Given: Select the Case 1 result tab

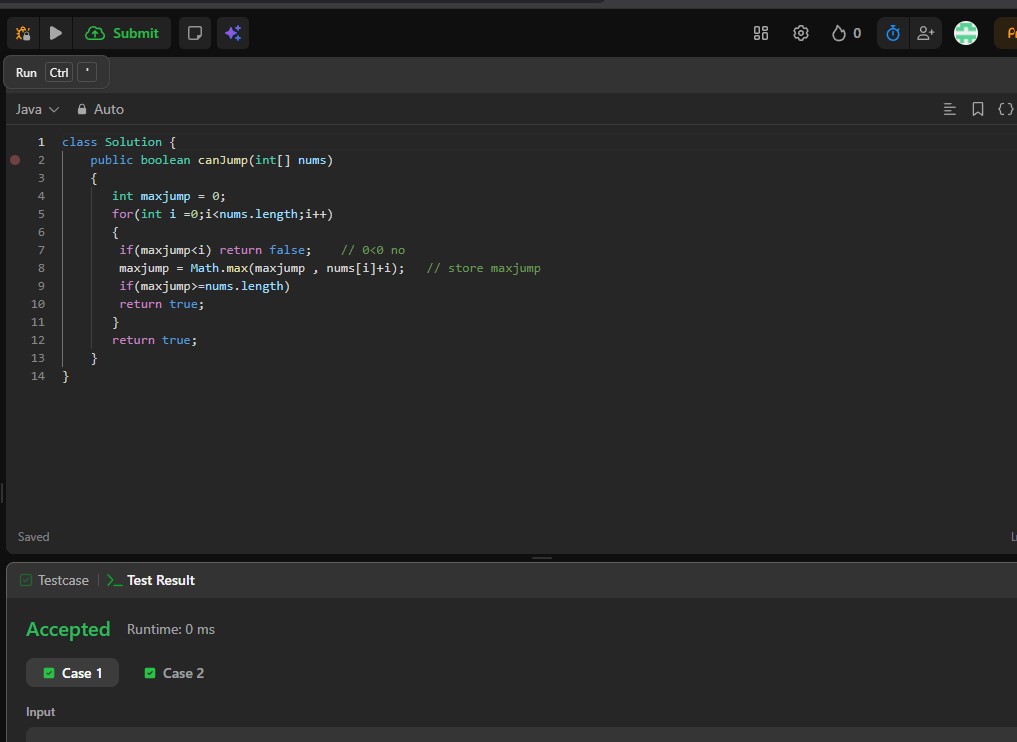Looking at the screenshot, I should click(72, 673).
